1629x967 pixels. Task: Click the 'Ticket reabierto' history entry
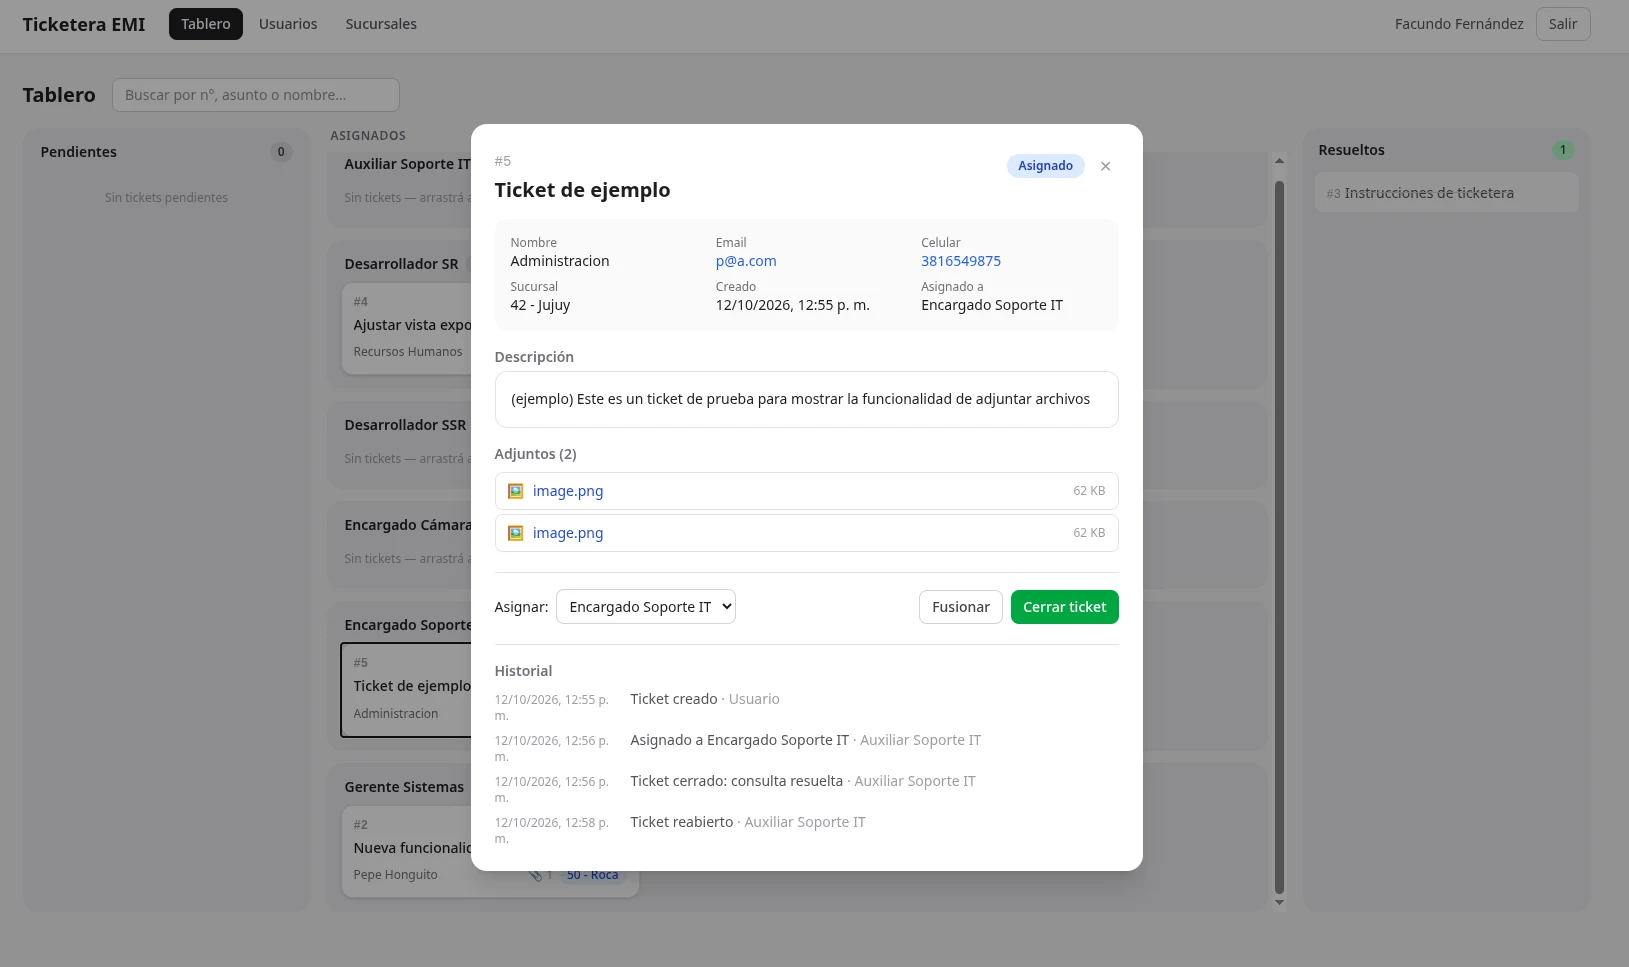681,822
